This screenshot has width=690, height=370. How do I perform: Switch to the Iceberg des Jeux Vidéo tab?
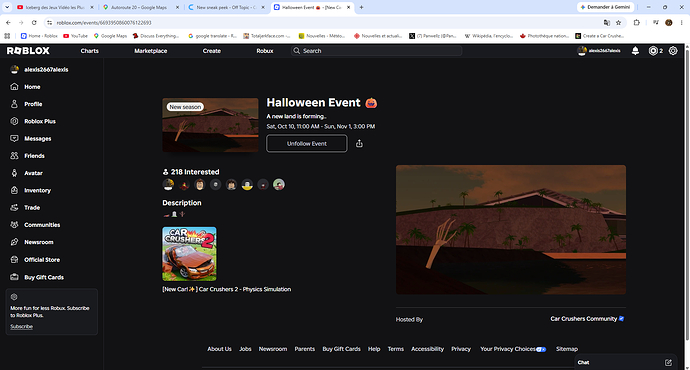pos(55,7)
